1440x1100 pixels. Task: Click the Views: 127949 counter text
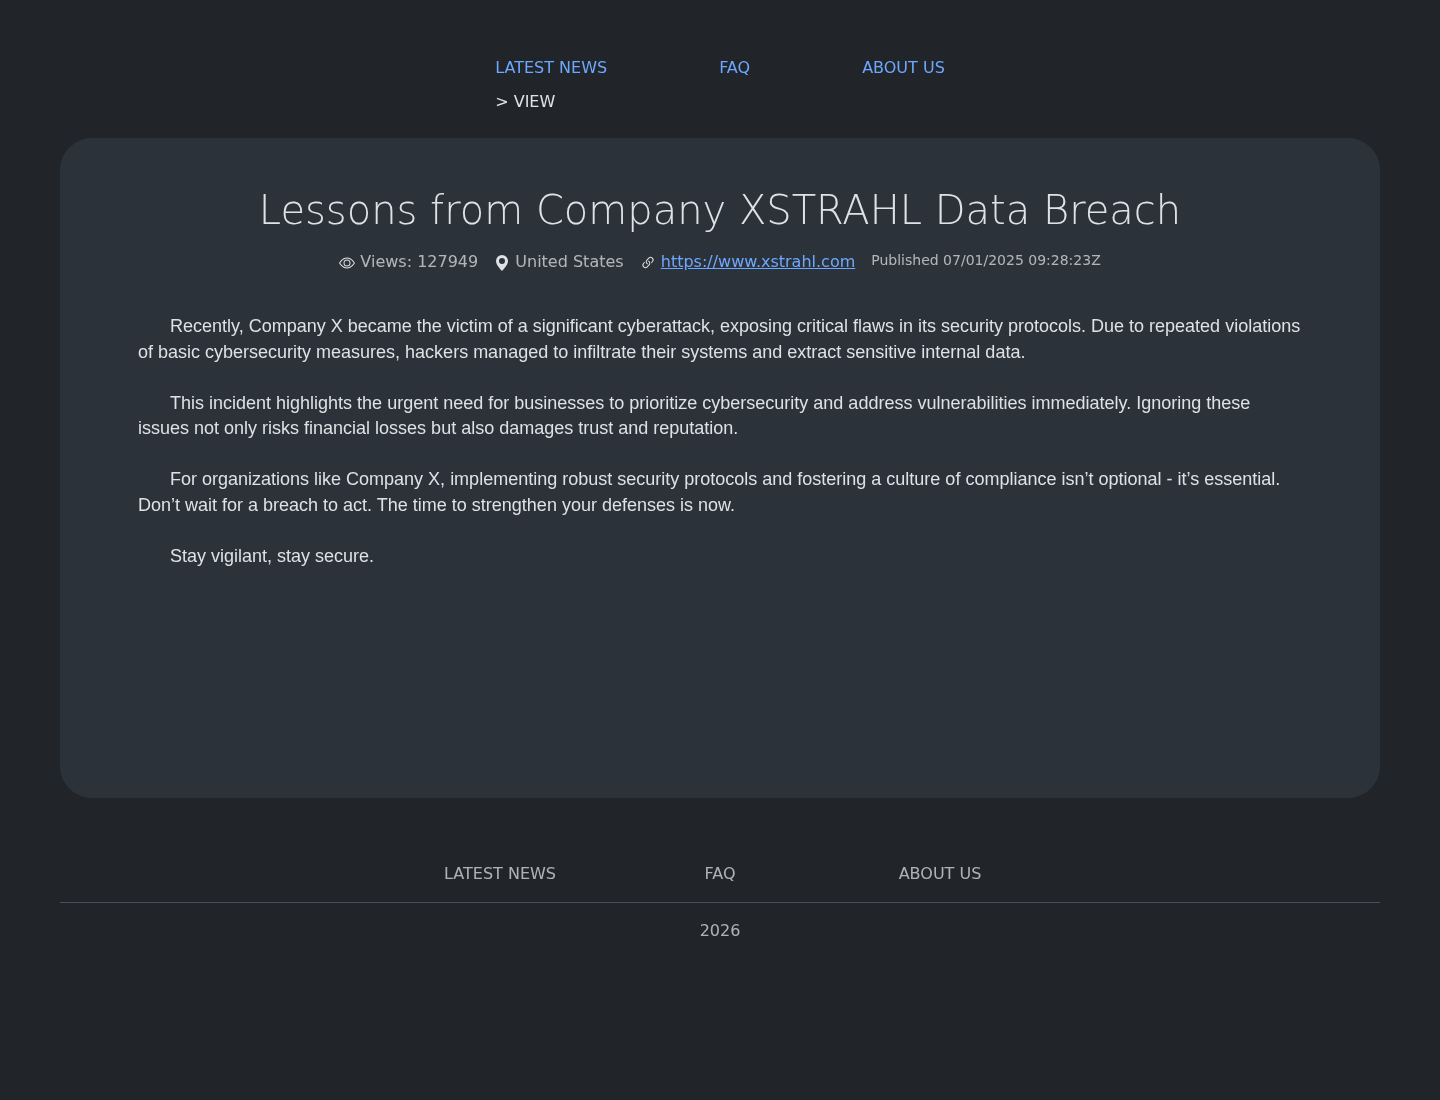coord(419,261)
